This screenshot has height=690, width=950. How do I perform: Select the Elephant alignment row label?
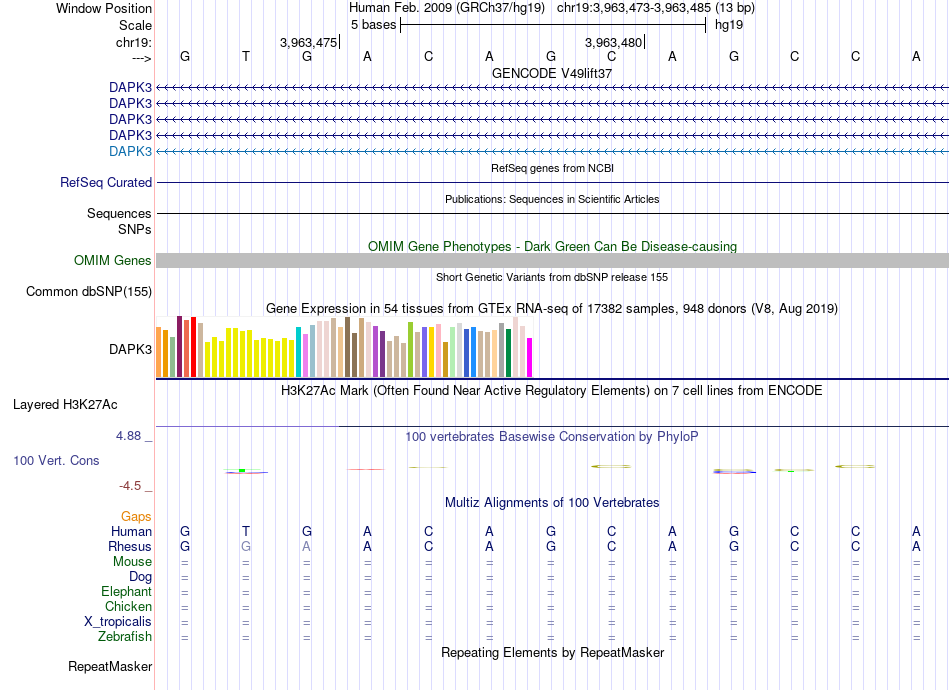[x=126, y=592]
